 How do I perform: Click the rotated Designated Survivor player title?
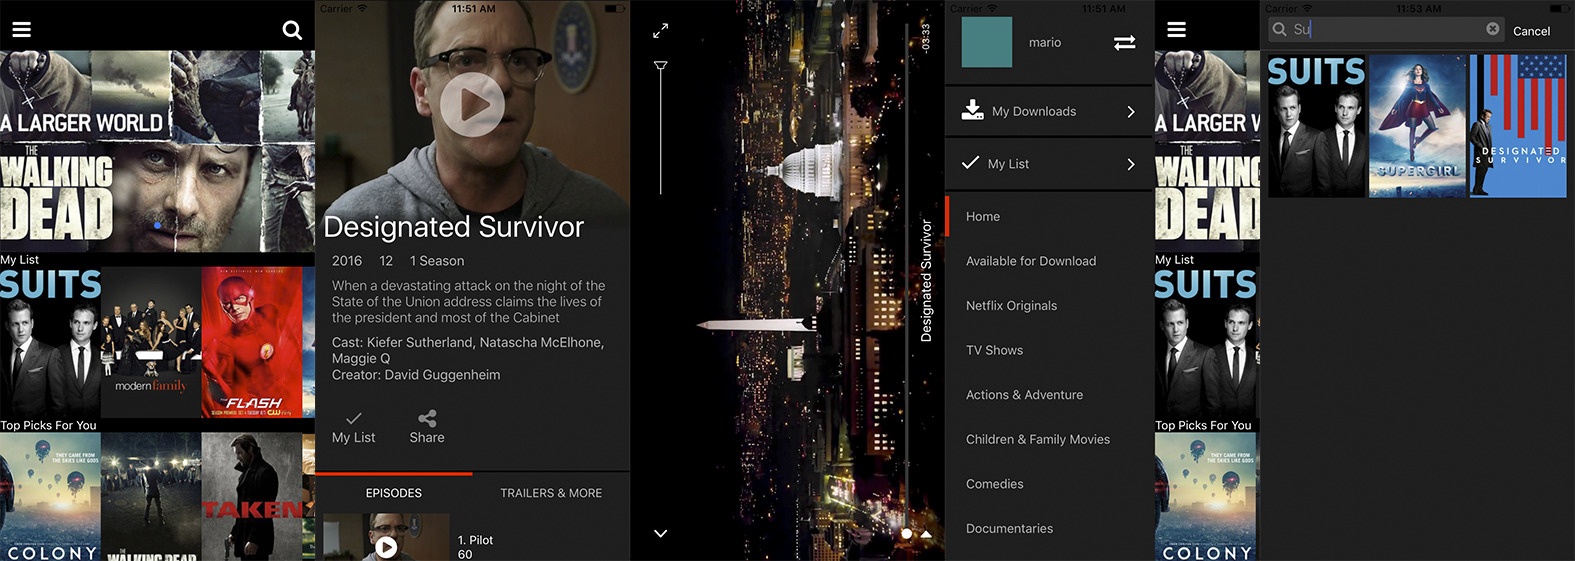[926, 281]
